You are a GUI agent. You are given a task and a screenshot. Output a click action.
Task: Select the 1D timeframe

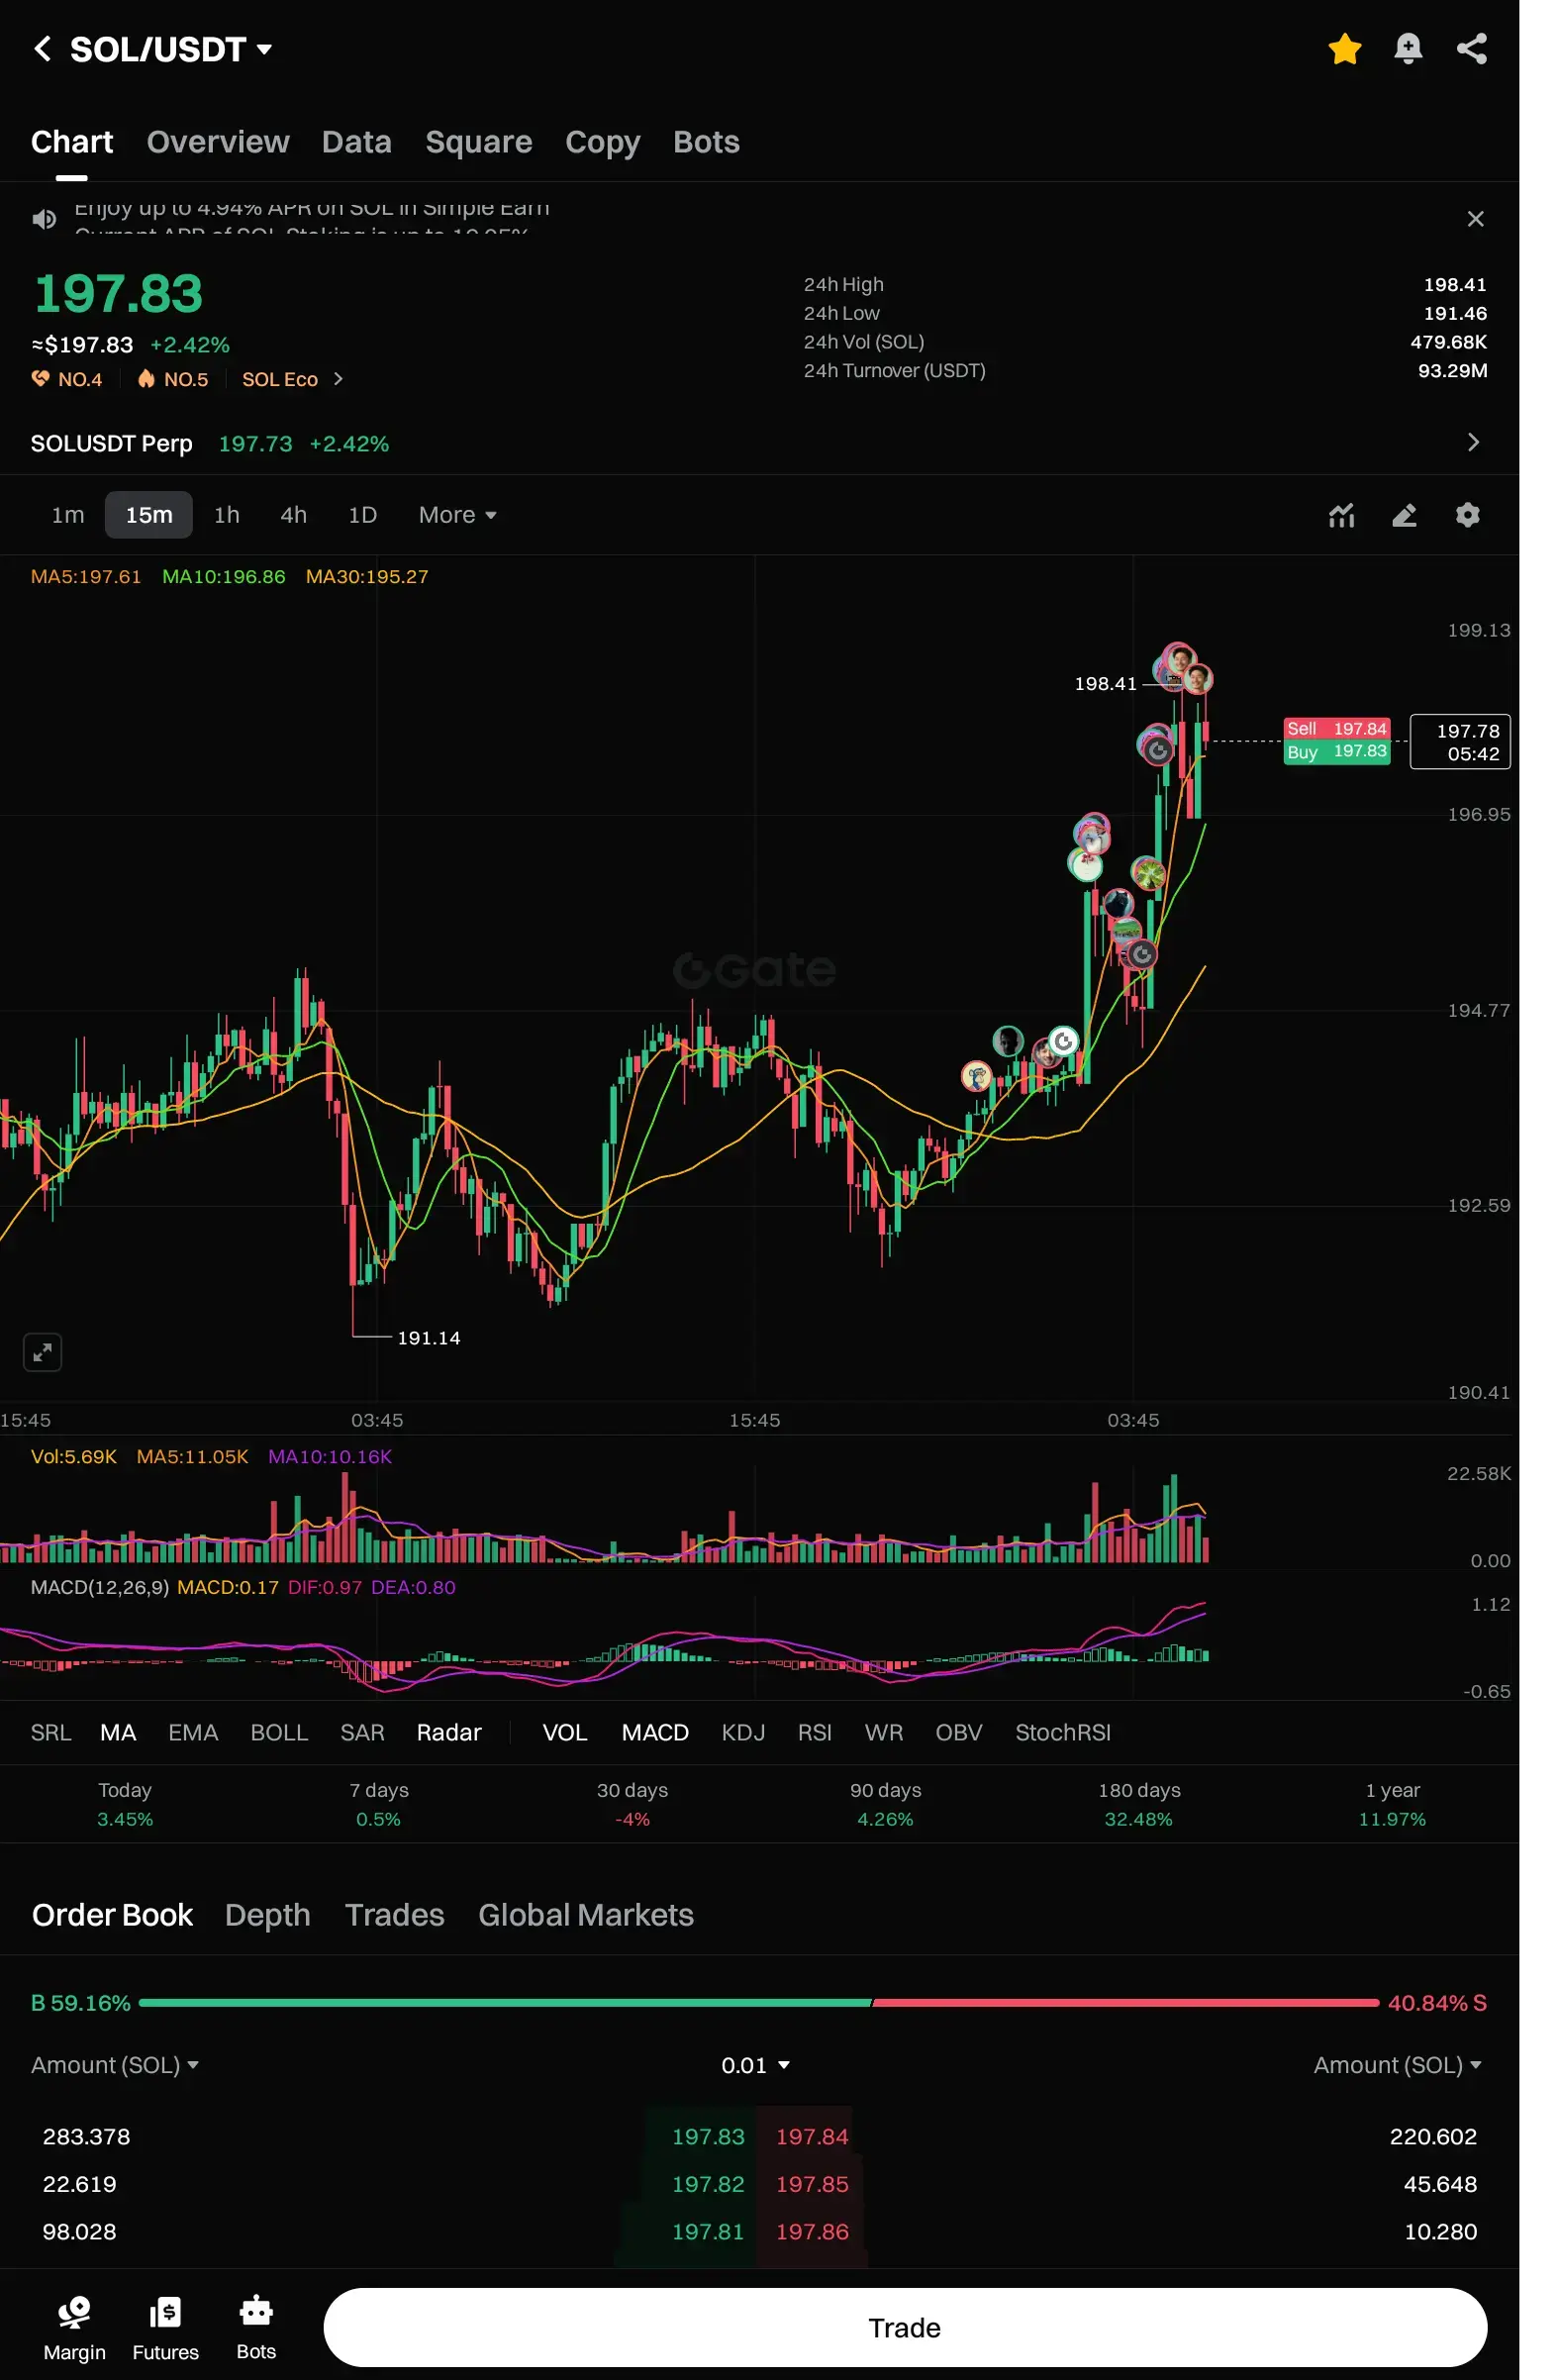[362, 515]
